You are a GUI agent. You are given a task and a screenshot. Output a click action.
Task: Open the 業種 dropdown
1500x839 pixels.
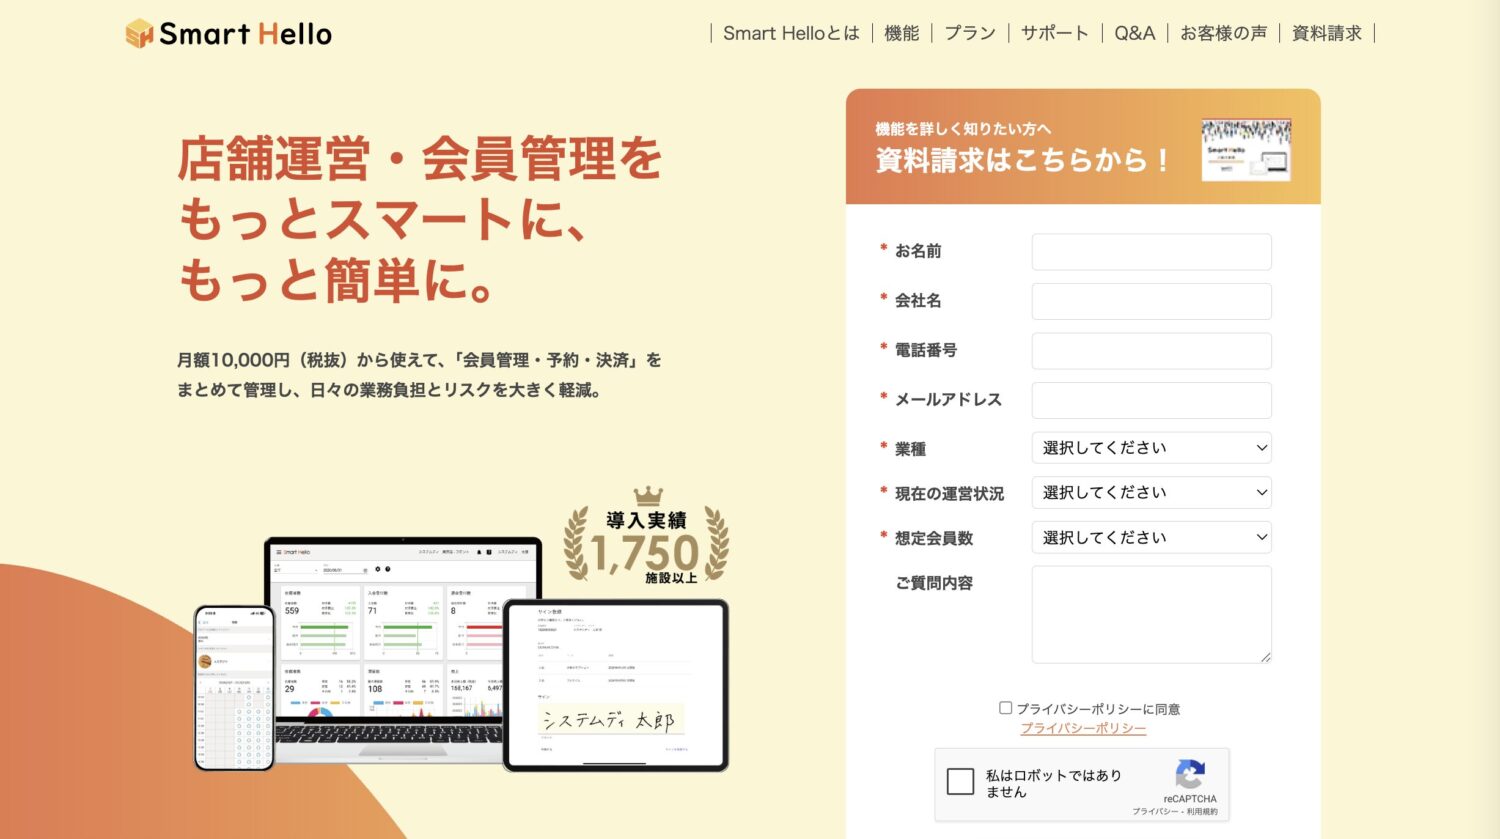(1151, 448)
